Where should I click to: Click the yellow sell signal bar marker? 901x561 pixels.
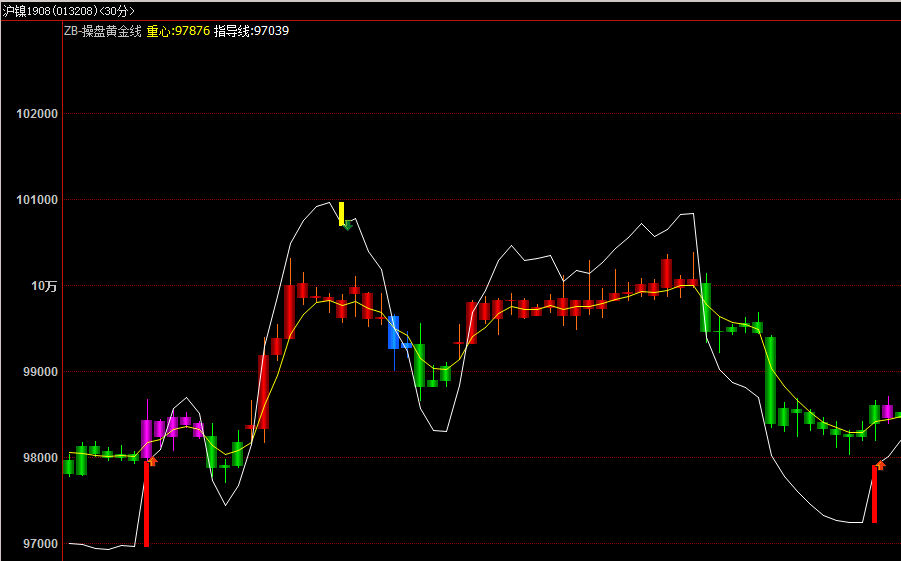(341, 213)
